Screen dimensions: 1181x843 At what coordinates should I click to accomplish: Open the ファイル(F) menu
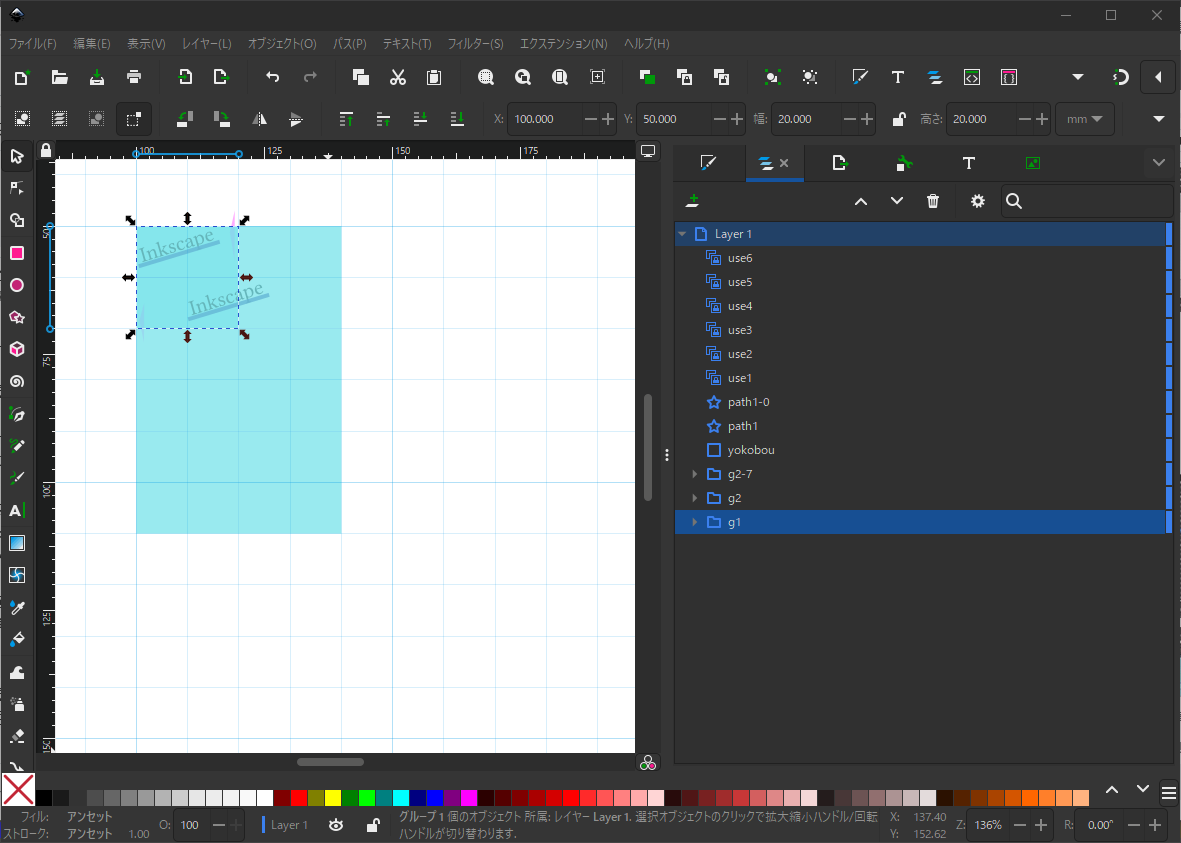coord(32,44)
